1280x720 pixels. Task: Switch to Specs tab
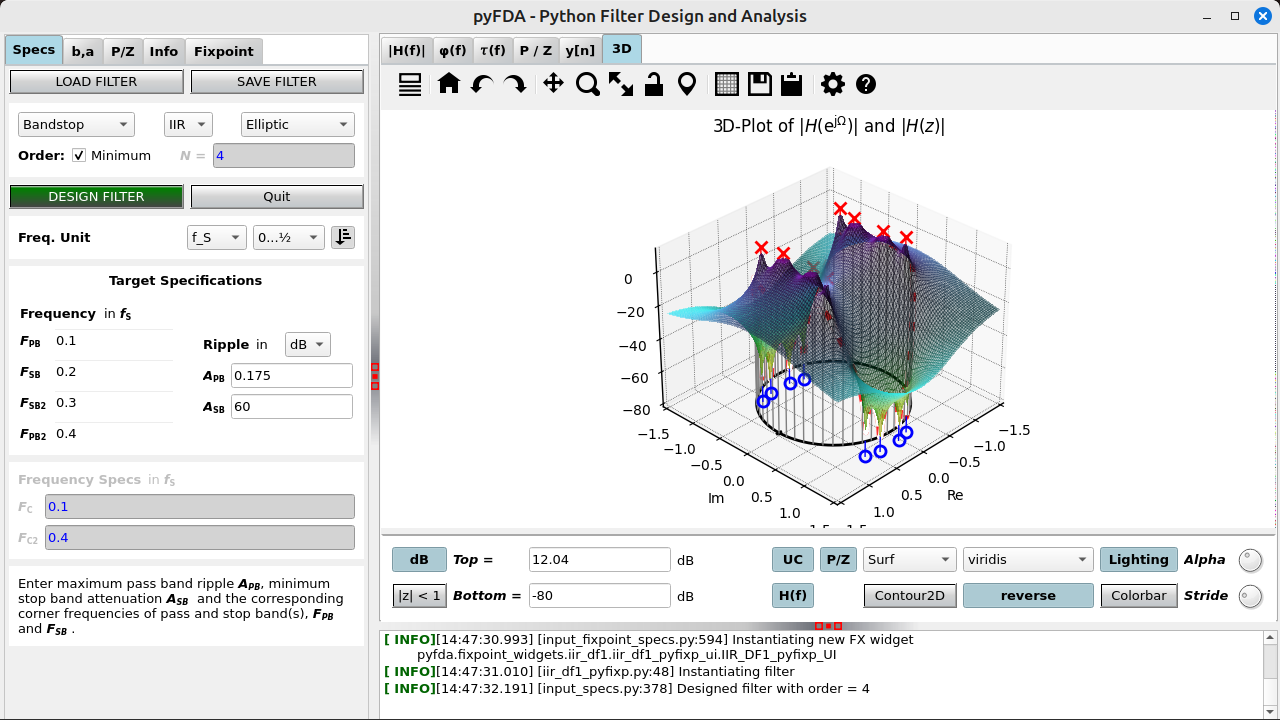(x=34, y=50)
